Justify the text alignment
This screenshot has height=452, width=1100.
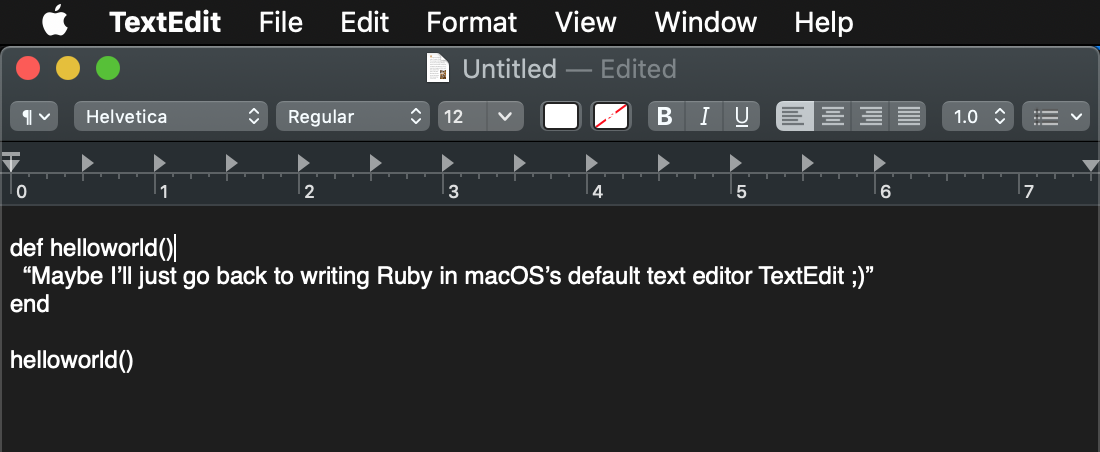908,117
